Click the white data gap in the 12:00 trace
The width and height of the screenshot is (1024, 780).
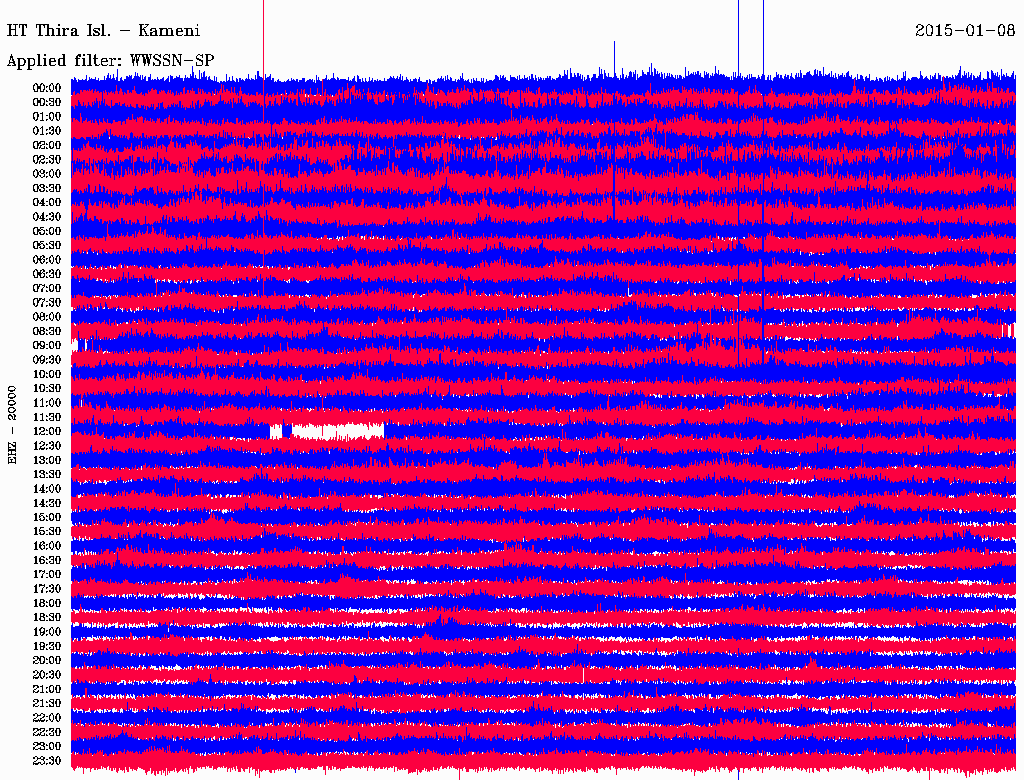click(x=335, y=432)
